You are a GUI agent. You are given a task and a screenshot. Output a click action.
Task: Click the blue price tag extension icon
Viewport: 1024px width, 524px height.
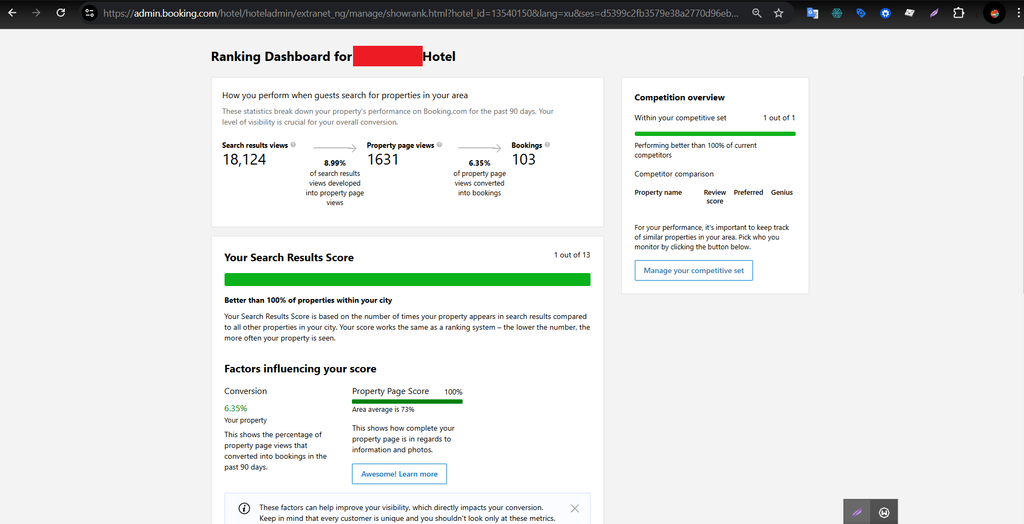pos(861,13)
